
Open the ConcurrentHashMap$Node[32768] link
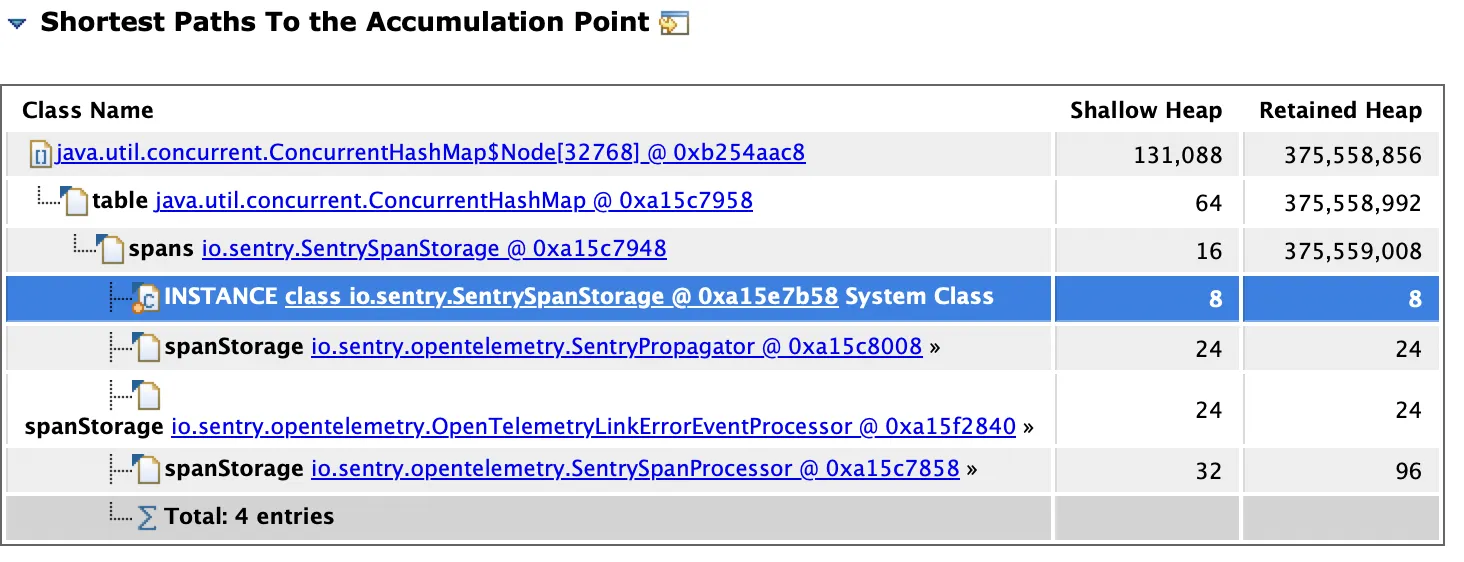[x=430, y=153]
